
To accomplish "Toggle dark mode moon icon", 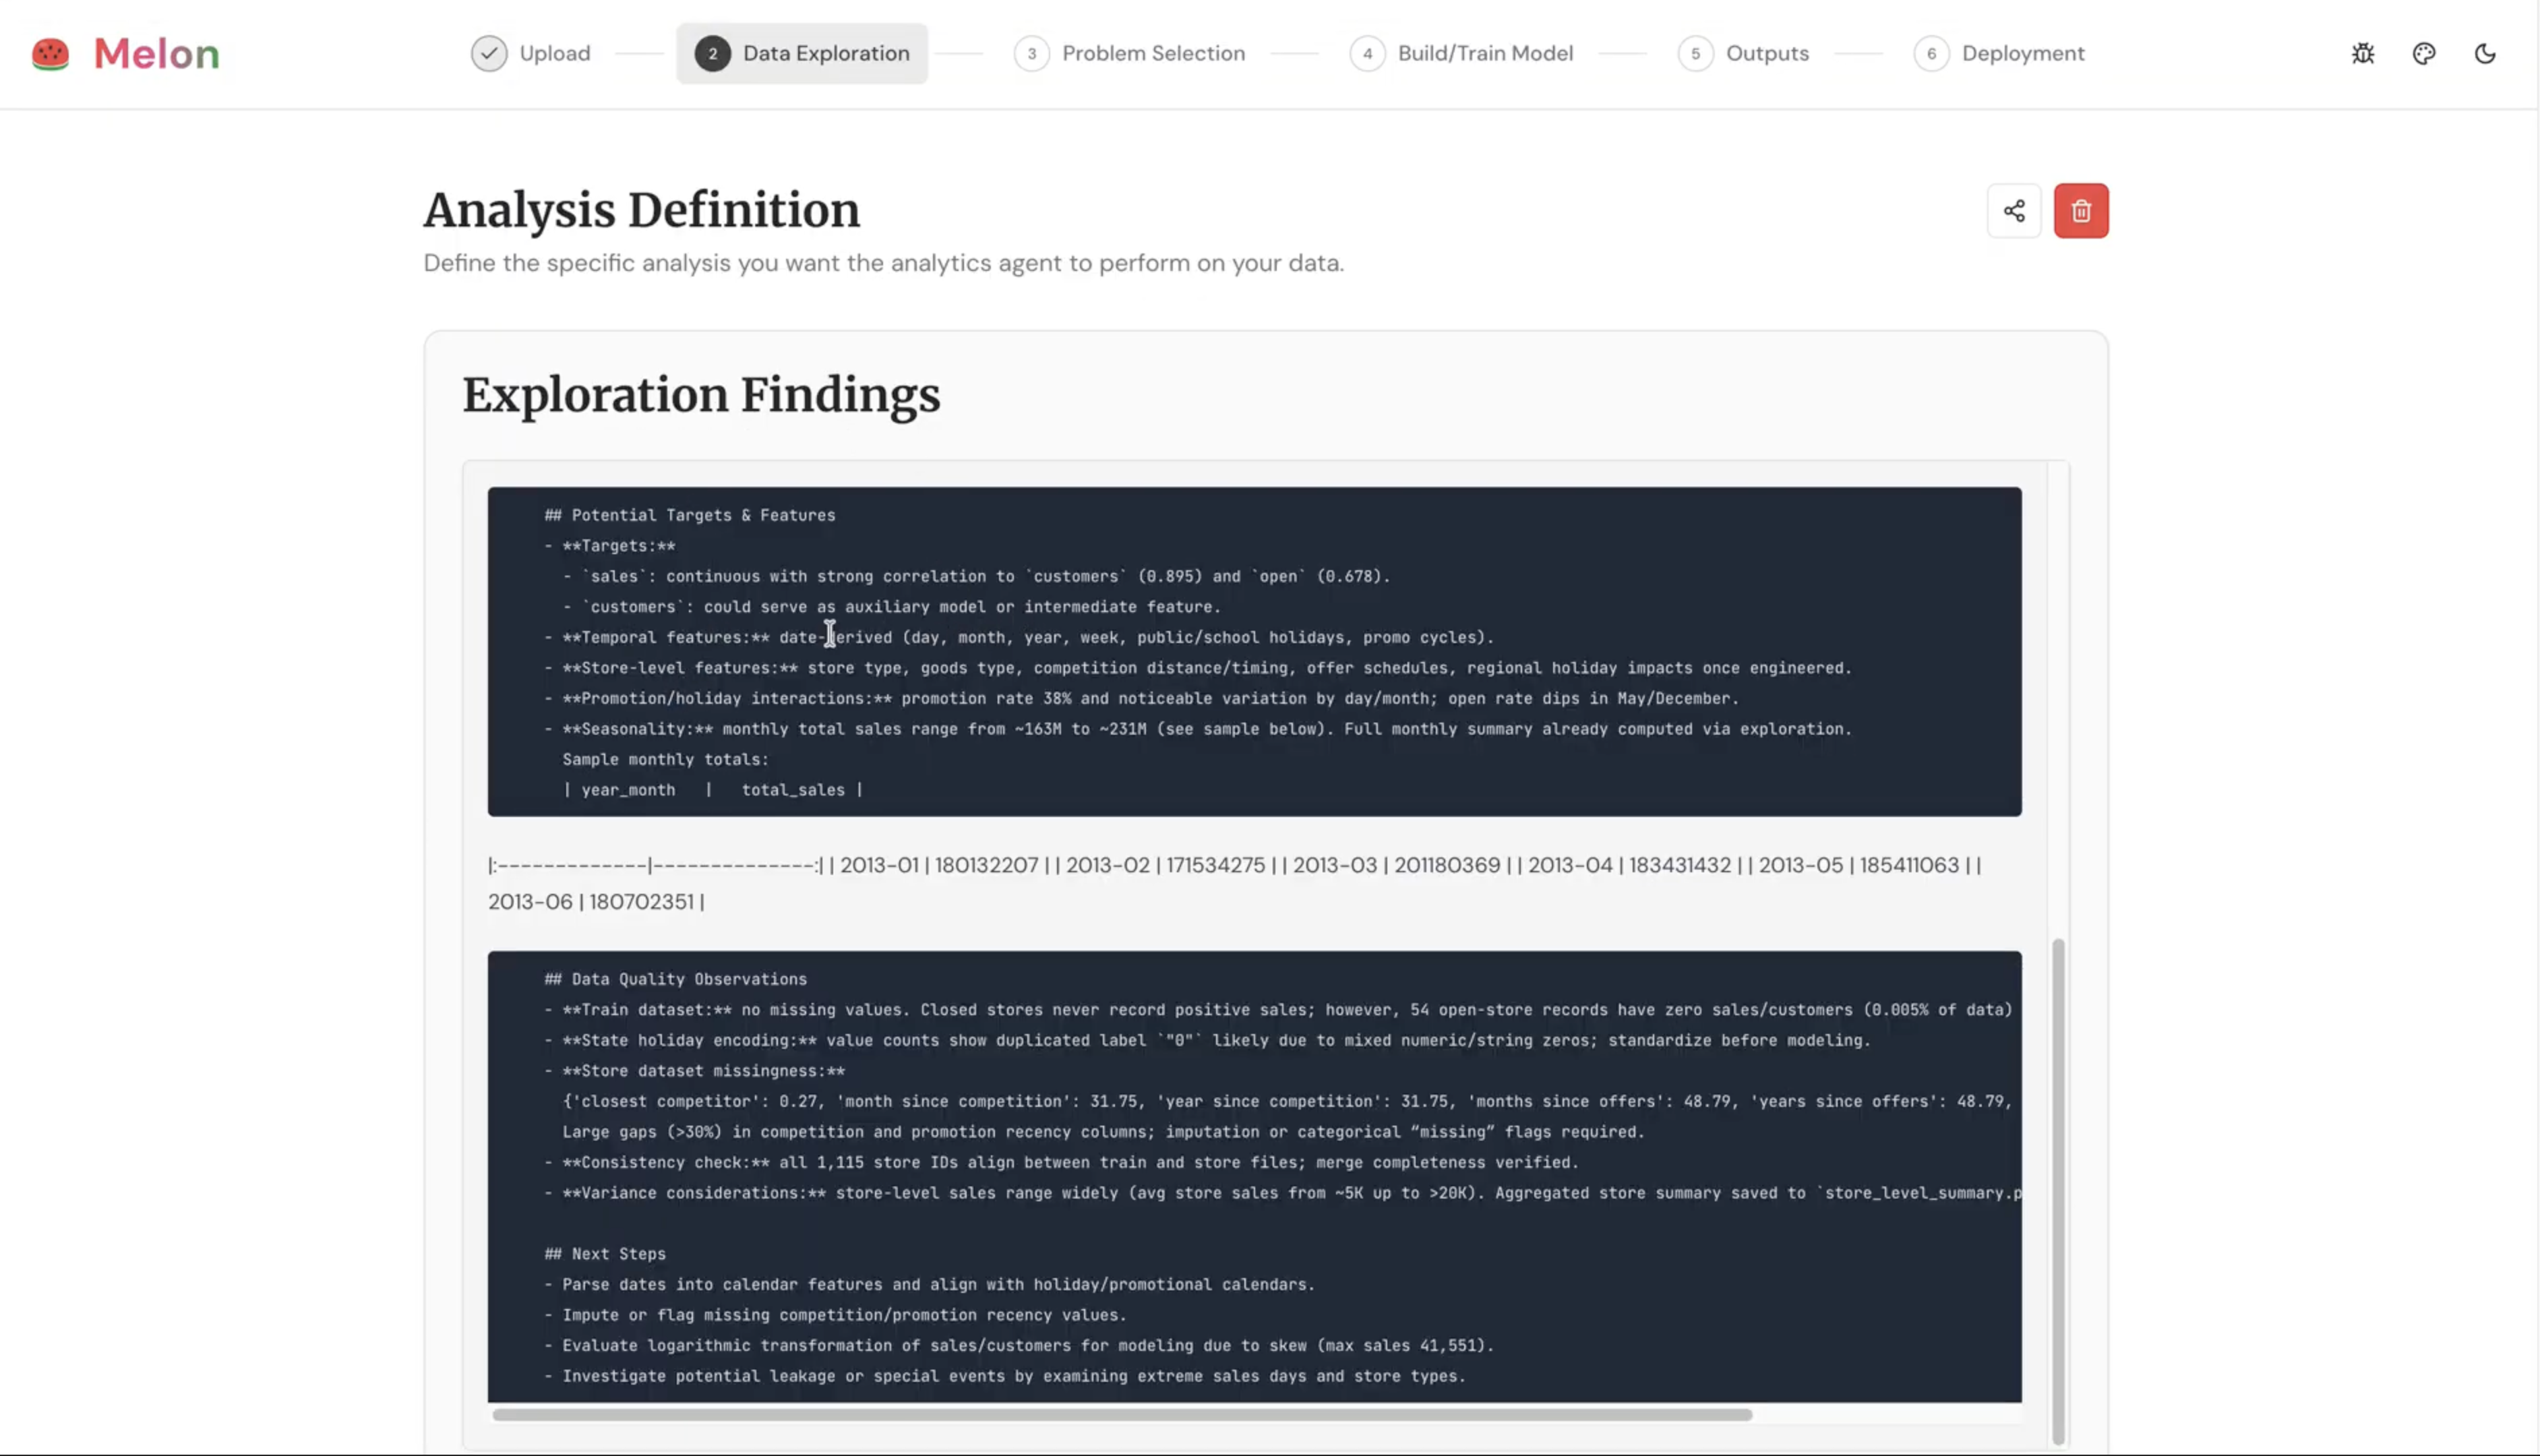I will point(2484,54).
